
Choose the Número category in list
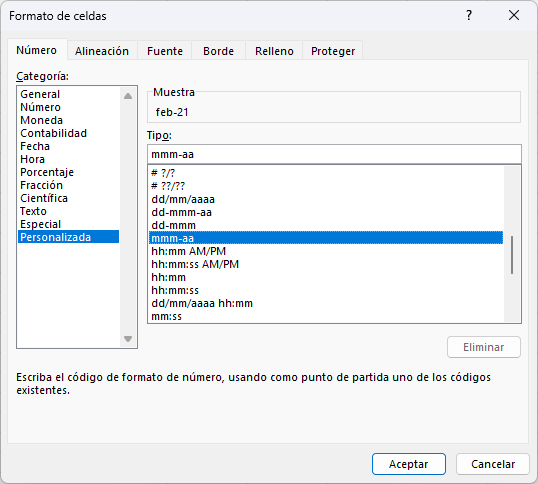click(68, 107)
